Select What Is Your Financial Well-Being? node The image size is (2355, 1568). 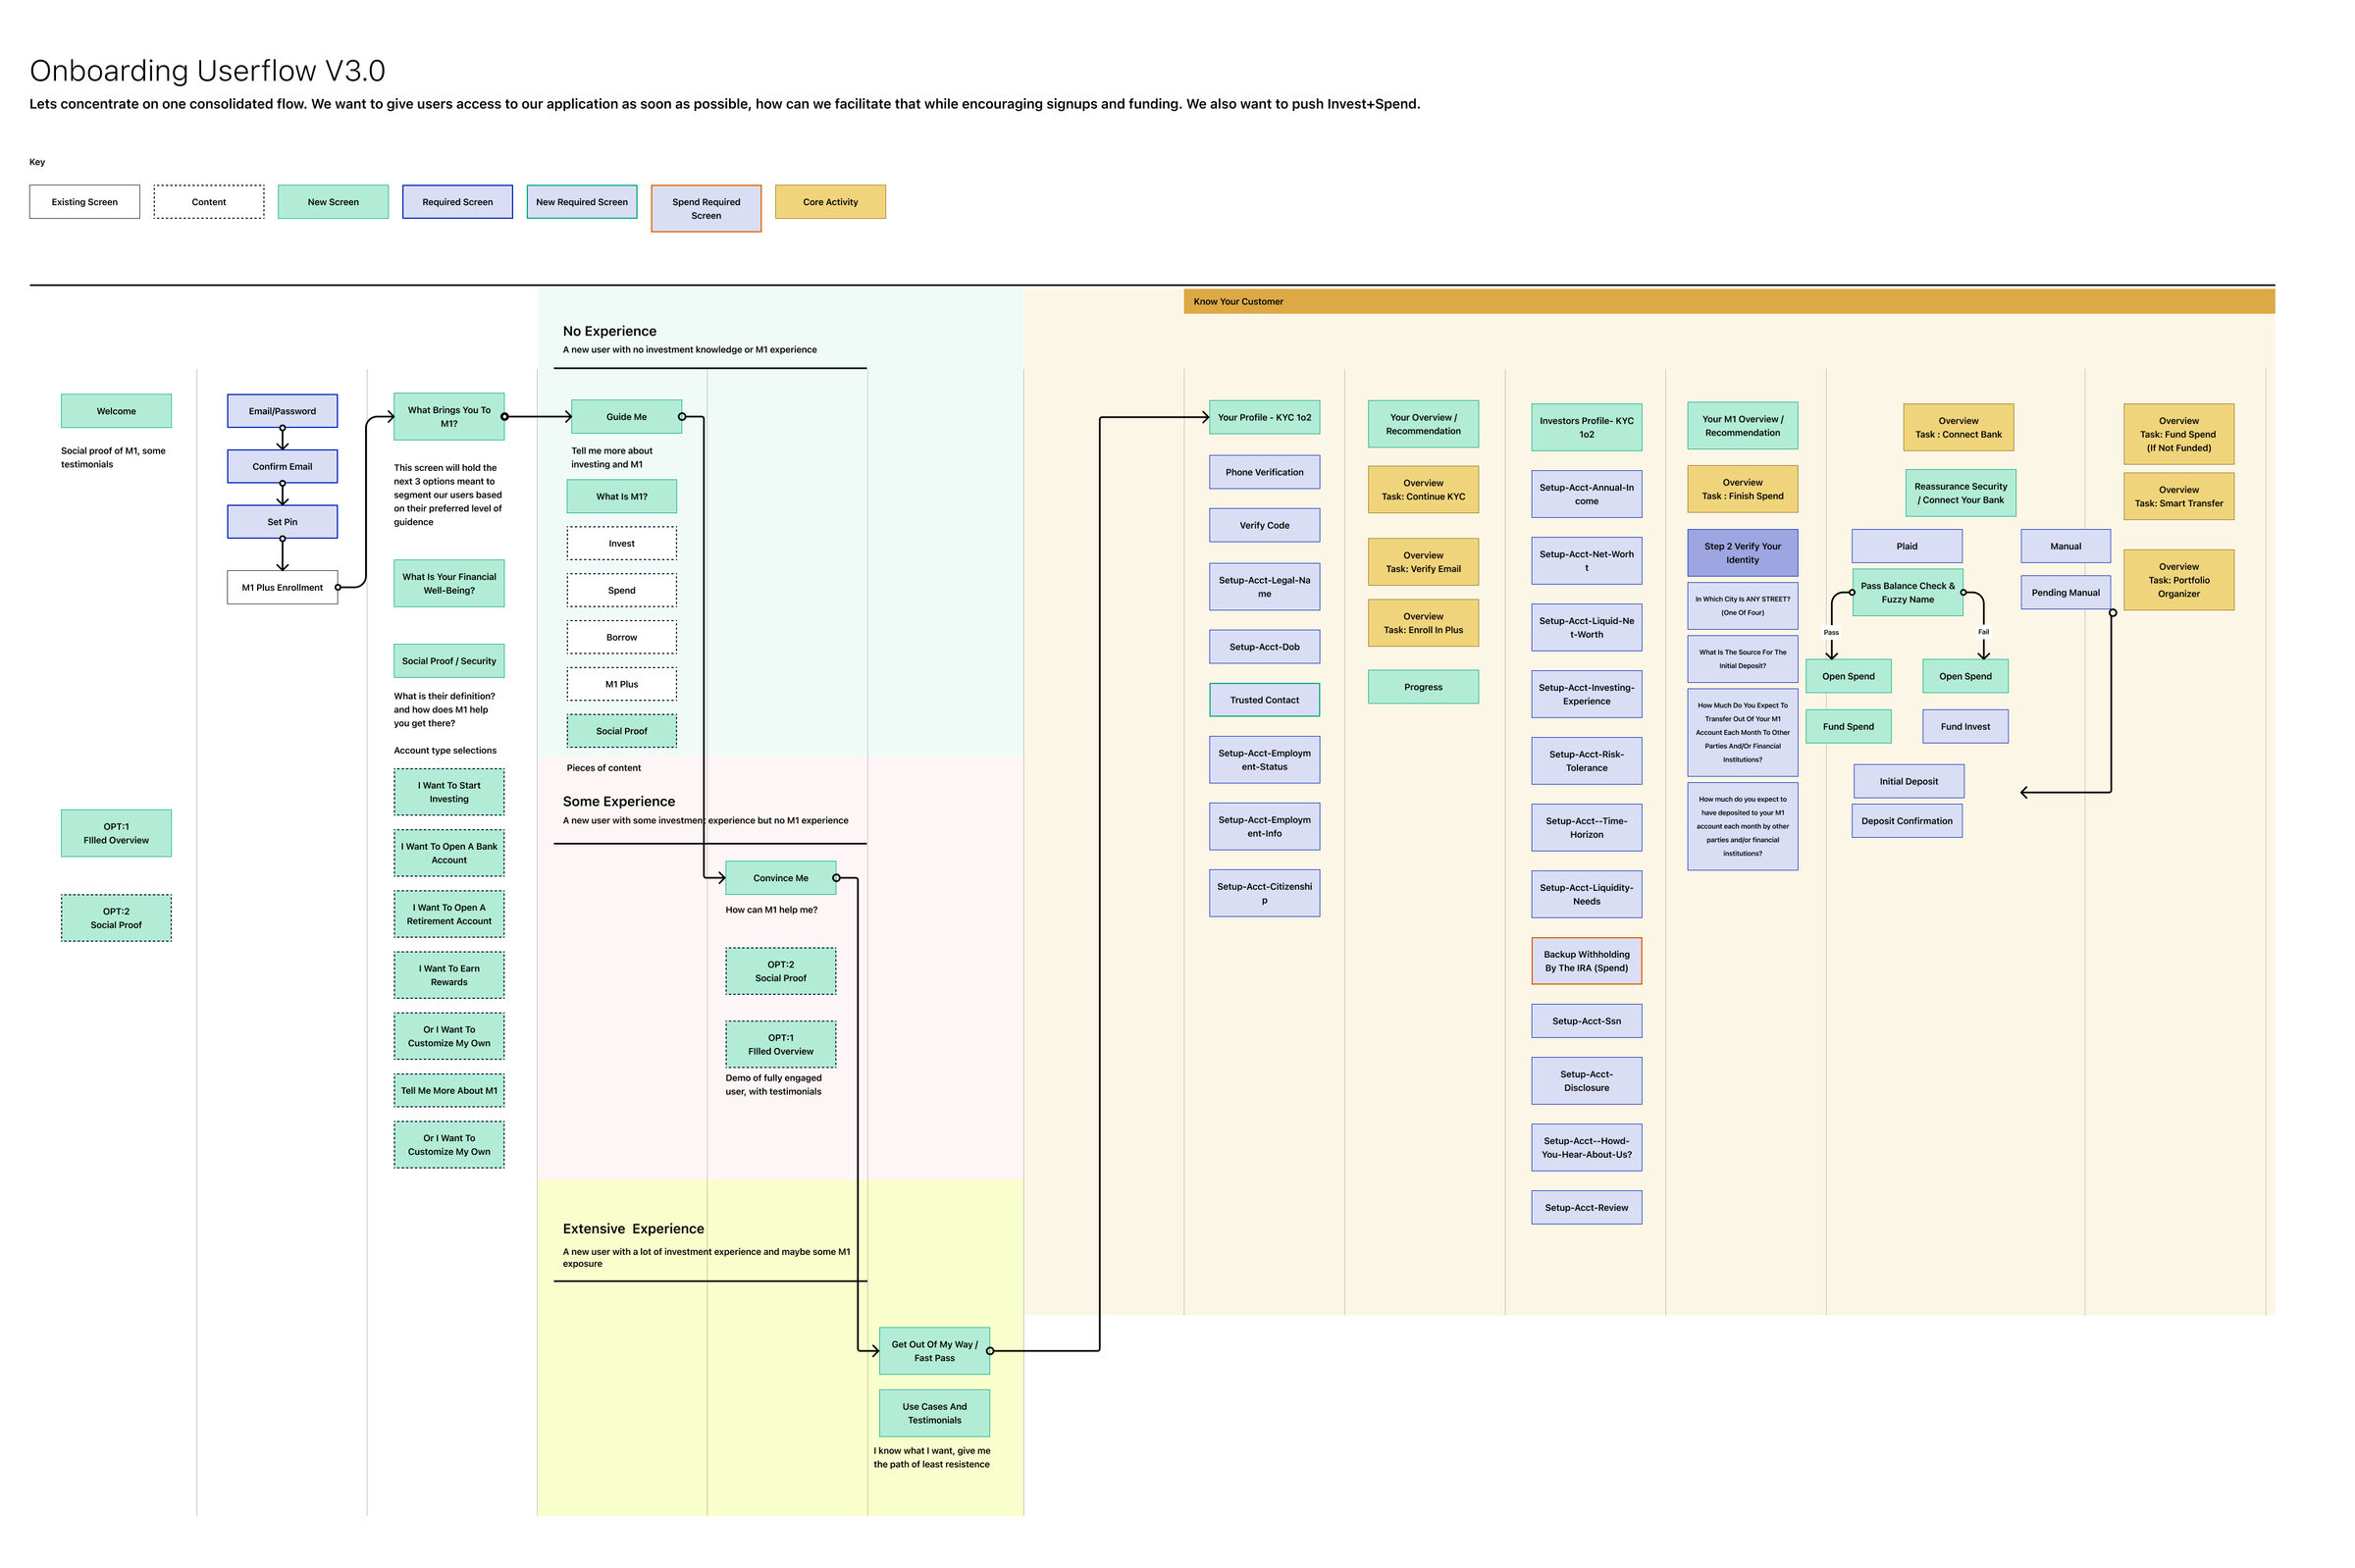coord(449,583)
